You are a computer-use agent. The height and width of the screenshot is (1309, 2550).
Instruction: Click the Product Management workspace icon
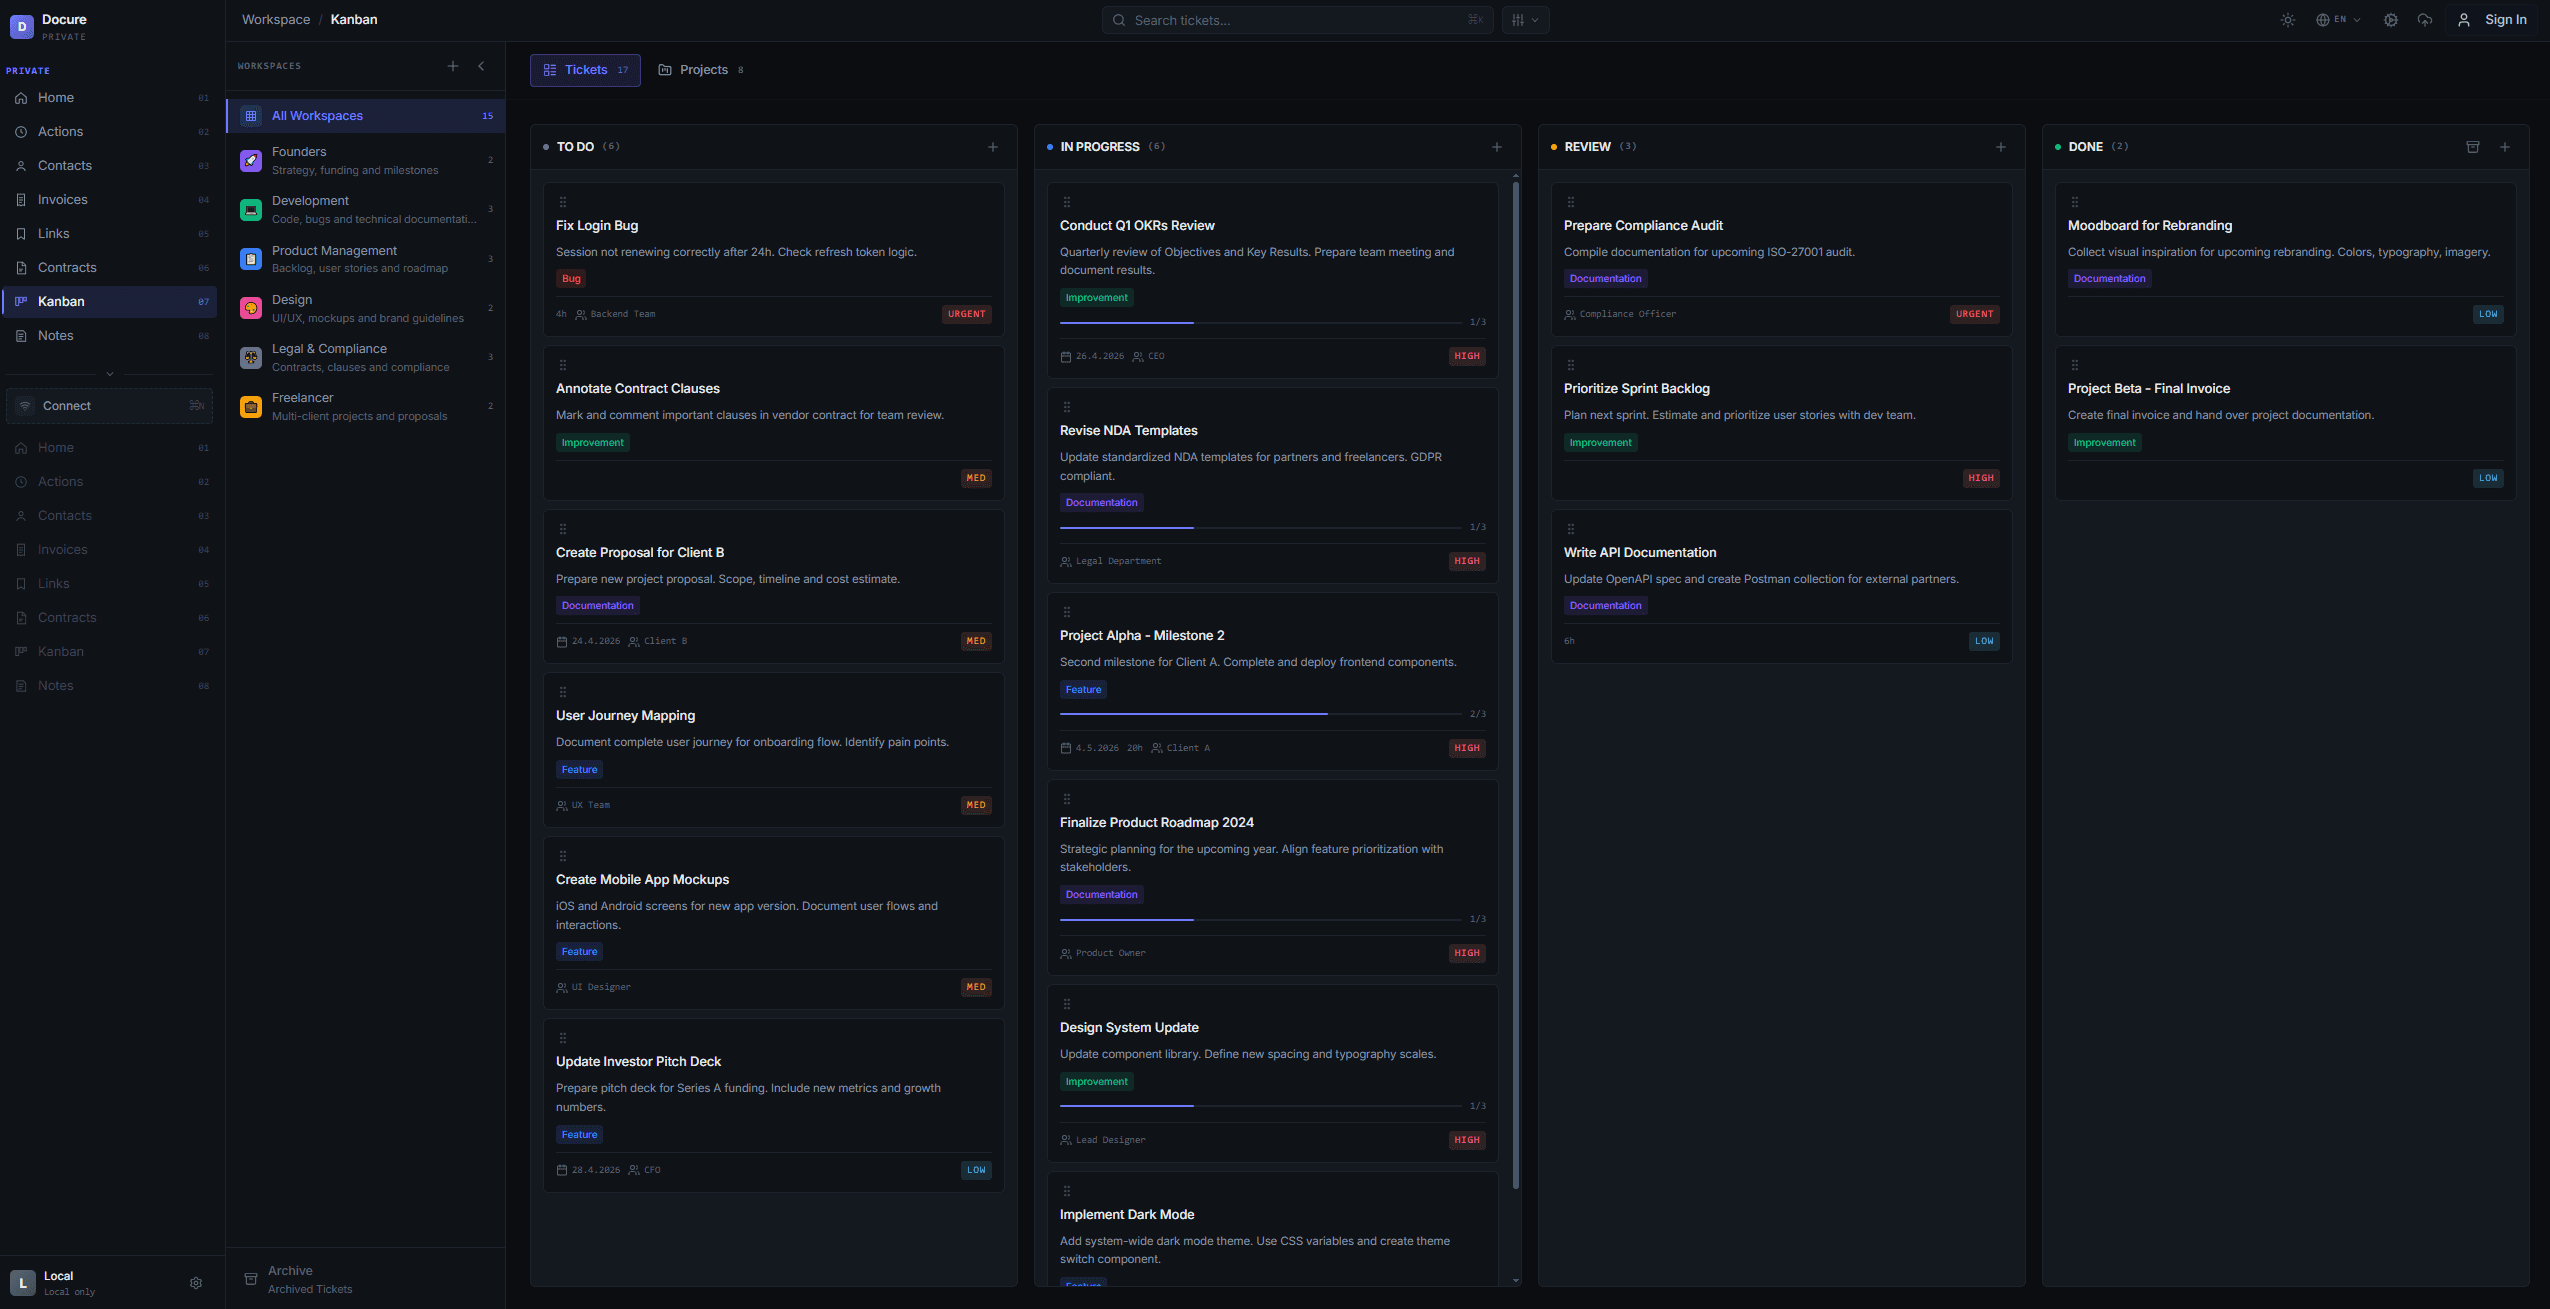251,259
